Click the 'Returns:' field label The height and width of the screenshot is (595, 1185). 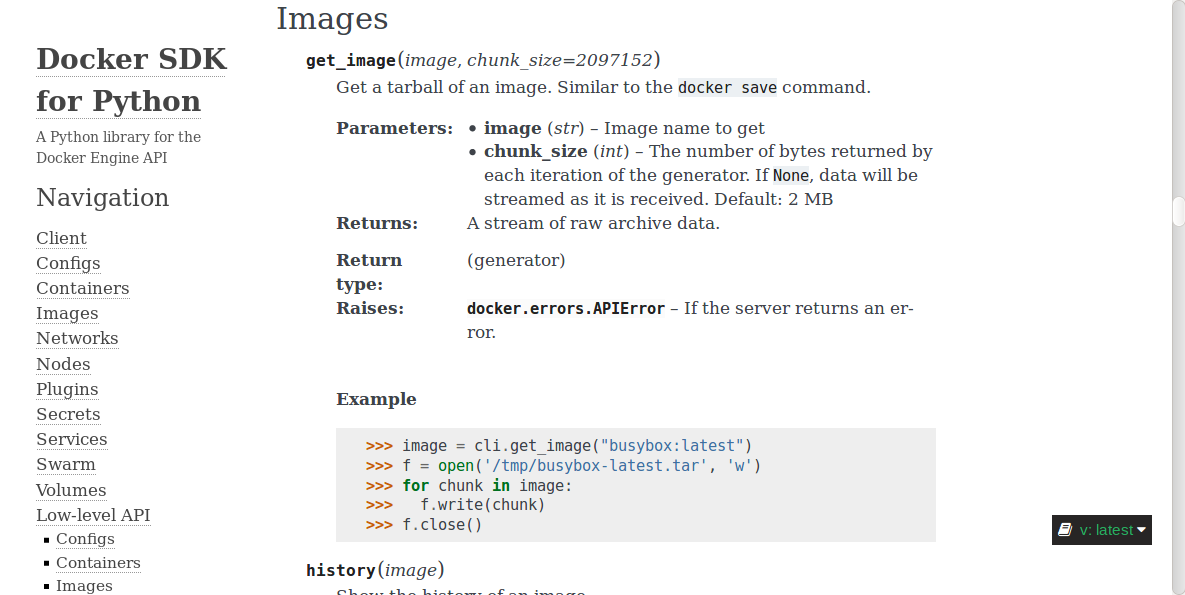pyautogui.click(x=377, y=223)
